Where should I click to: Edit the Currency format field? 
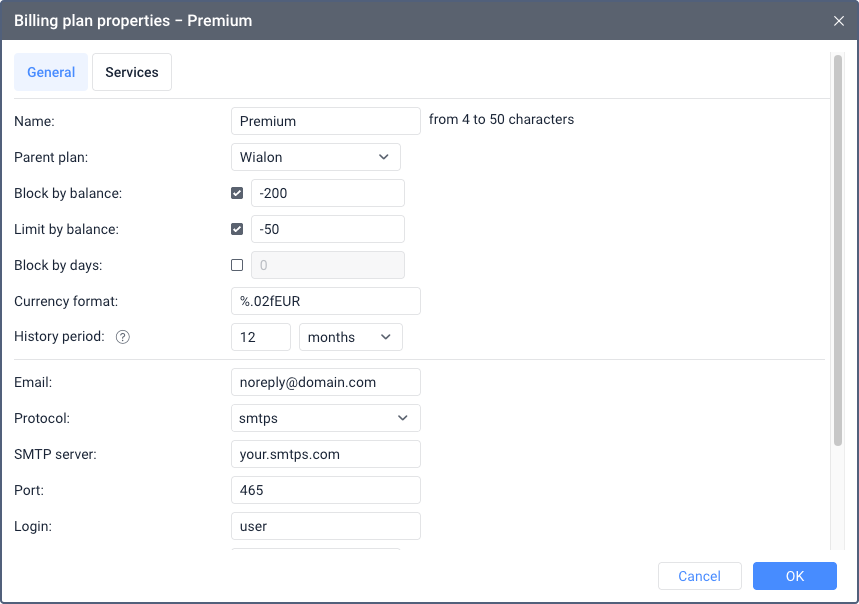point(325,301)
